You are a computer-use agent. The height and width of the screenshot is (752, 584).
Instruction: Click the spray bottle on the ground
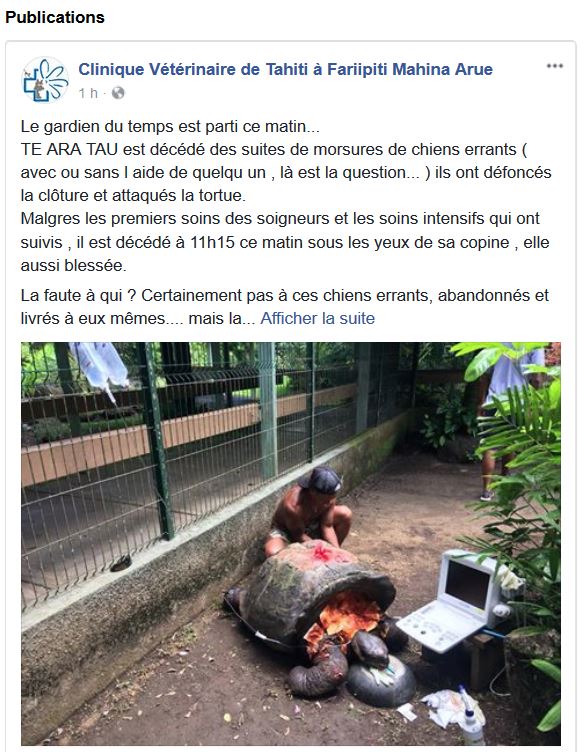tap(470, 717)
